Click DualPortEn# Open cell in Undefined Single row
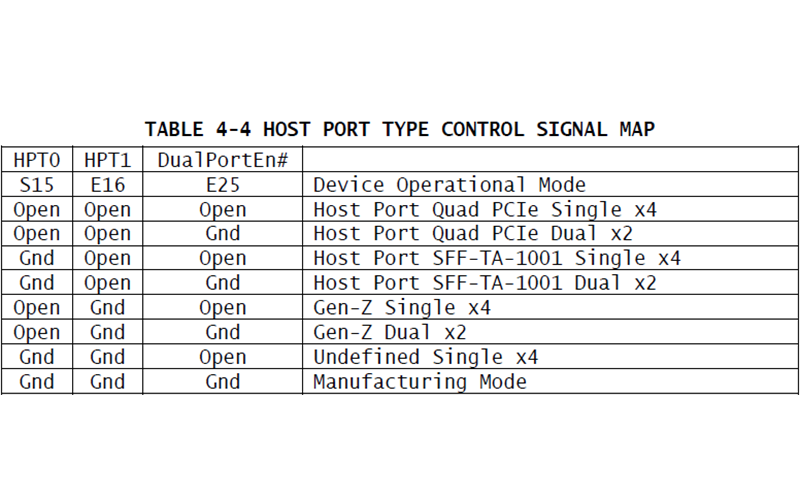The height and width of the screenshot is (500, 800). coord(222,357)
